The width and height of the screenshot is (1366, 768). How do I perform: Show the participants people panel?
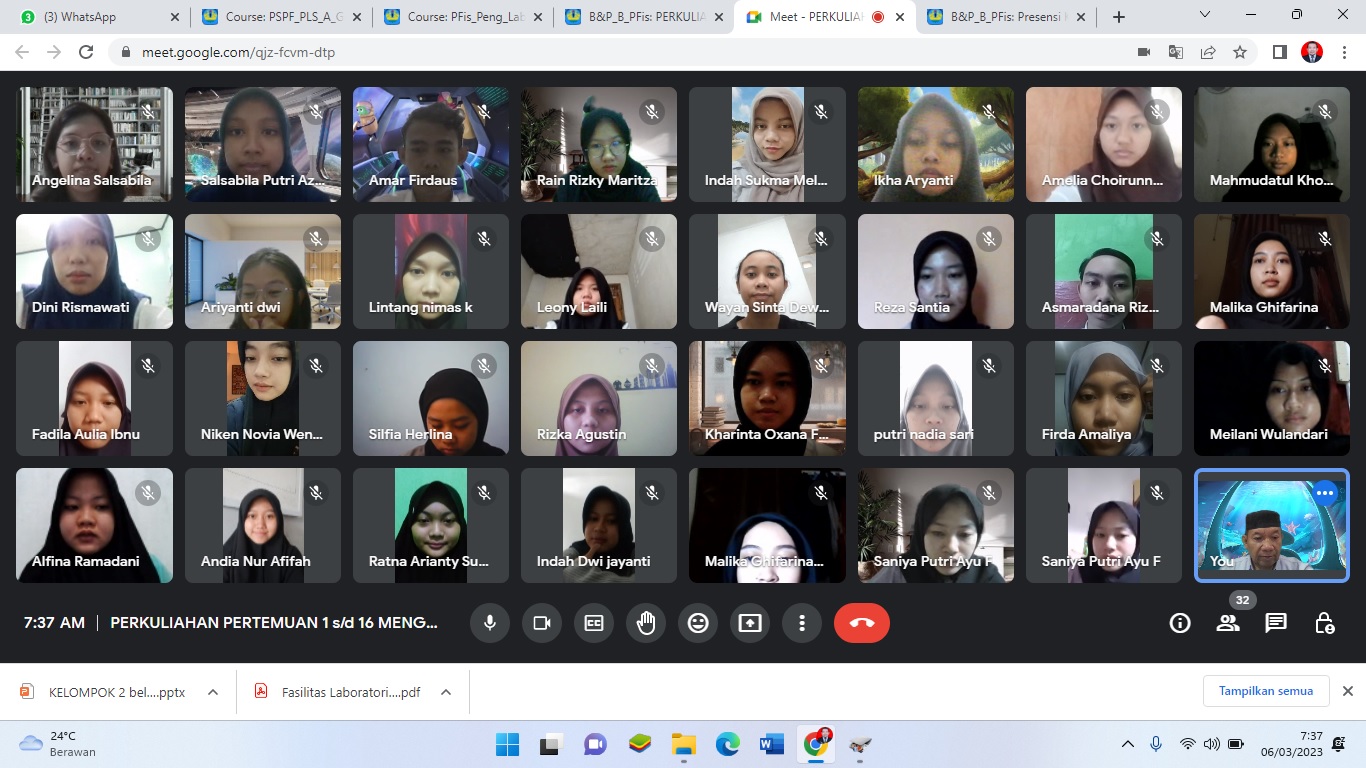click(1228, 623)
